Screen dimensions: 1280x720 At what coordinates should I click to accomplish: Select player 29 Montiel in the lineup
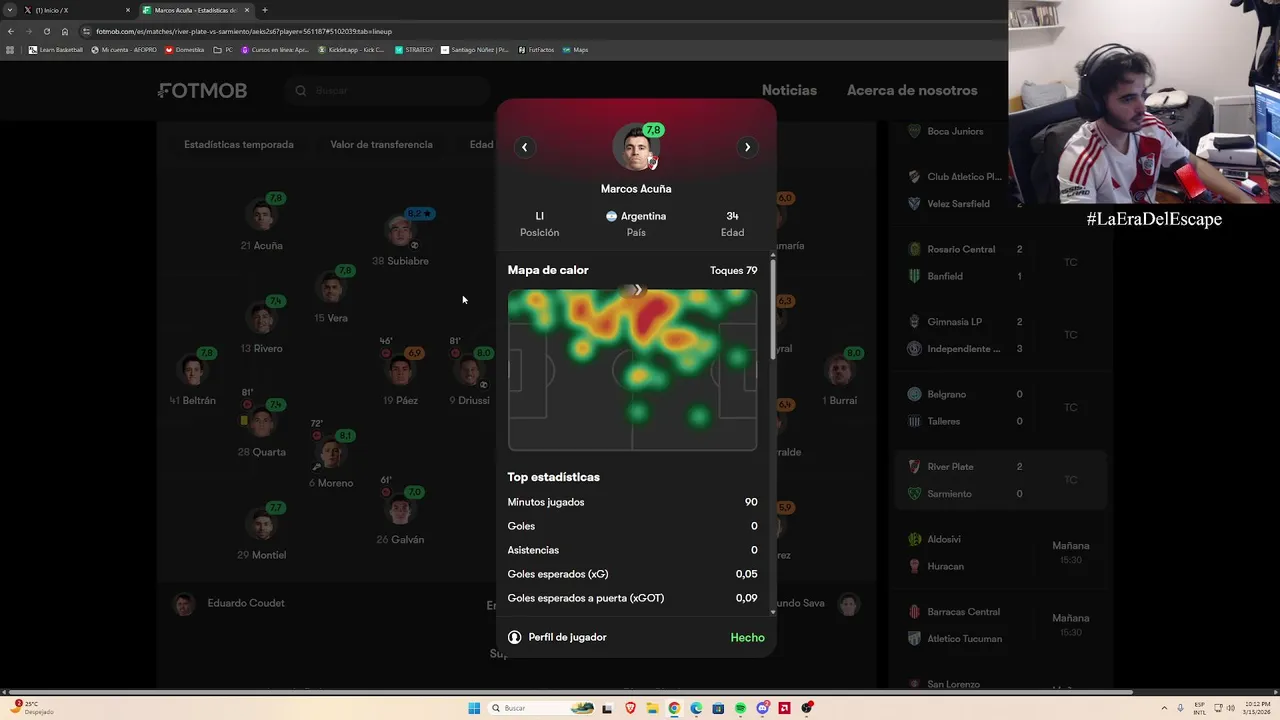tap(262, 532)
